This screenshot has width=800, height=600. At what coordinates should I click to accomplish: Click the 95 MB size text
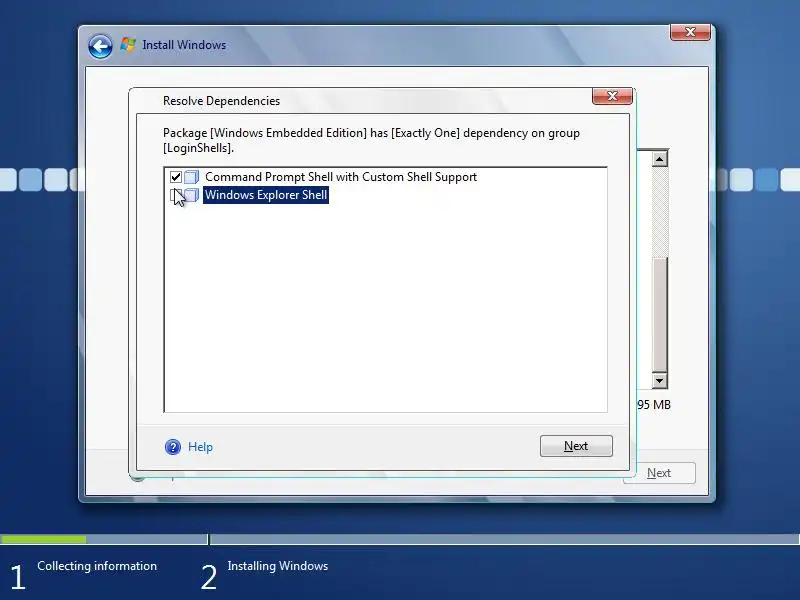click(654, 405)
